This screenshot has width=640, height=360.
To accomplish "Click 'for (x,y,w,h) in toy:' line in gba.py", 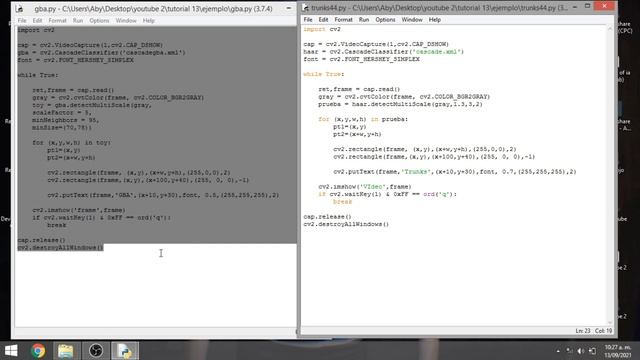I will coord(71,143).
